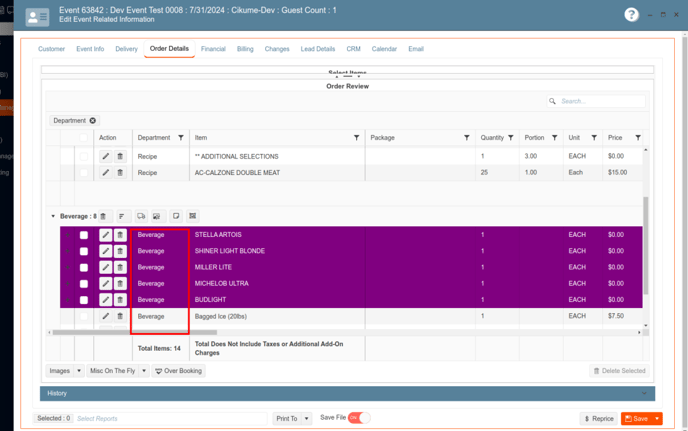Delete the AC-CALZONE DOUBLE MEAT row
This screenshot has width=688, height=431.
[x=120, y=172]
